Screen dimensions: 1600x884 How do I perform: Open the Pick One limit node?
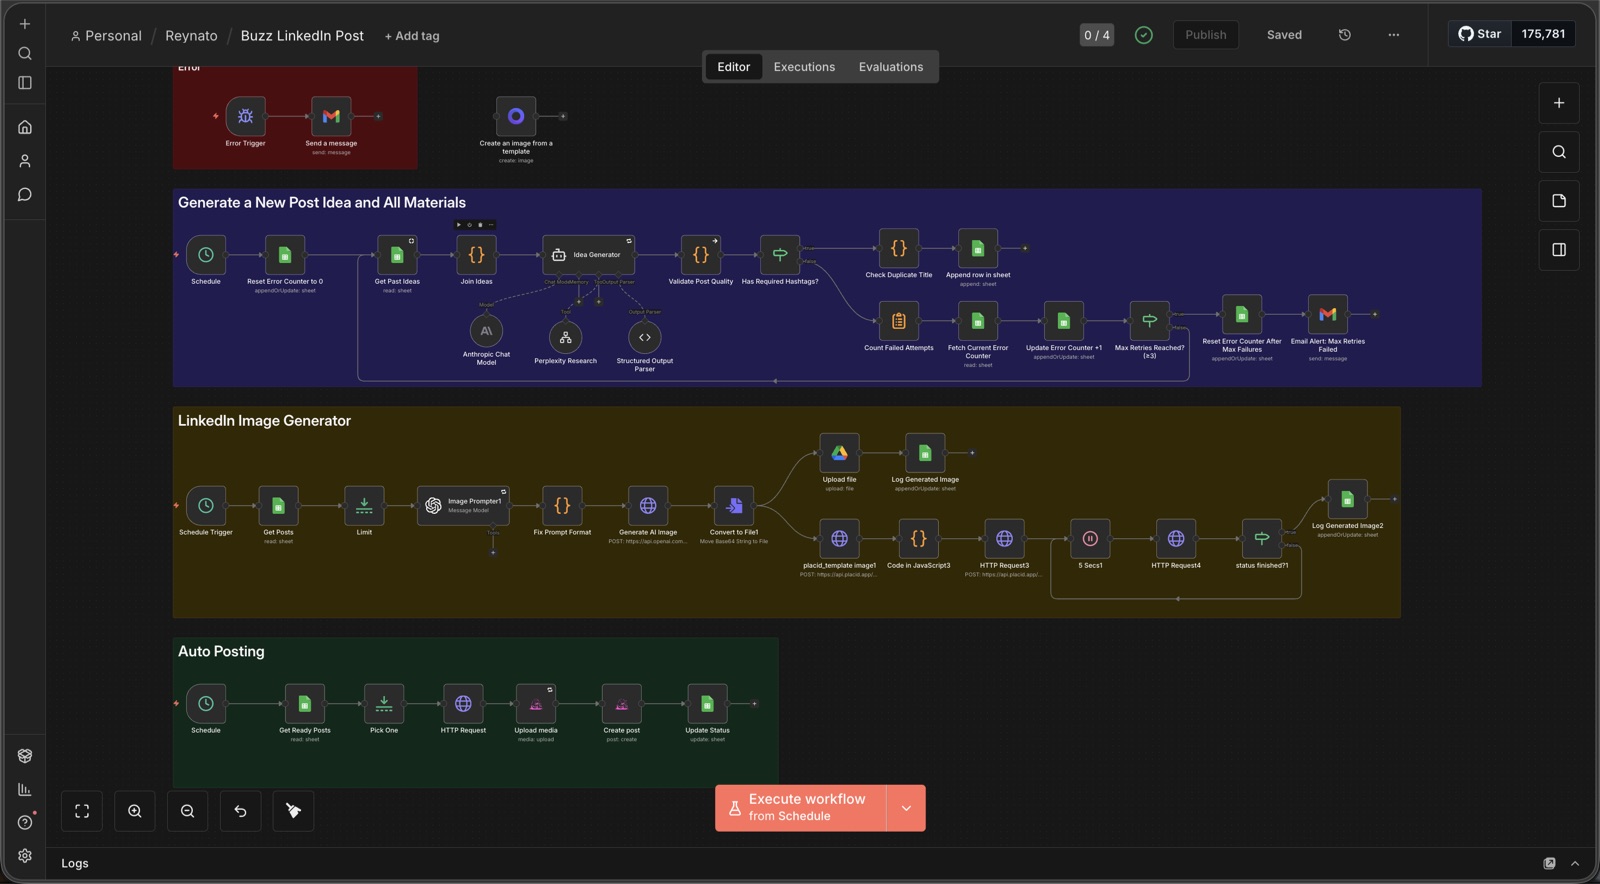(384, 704)
